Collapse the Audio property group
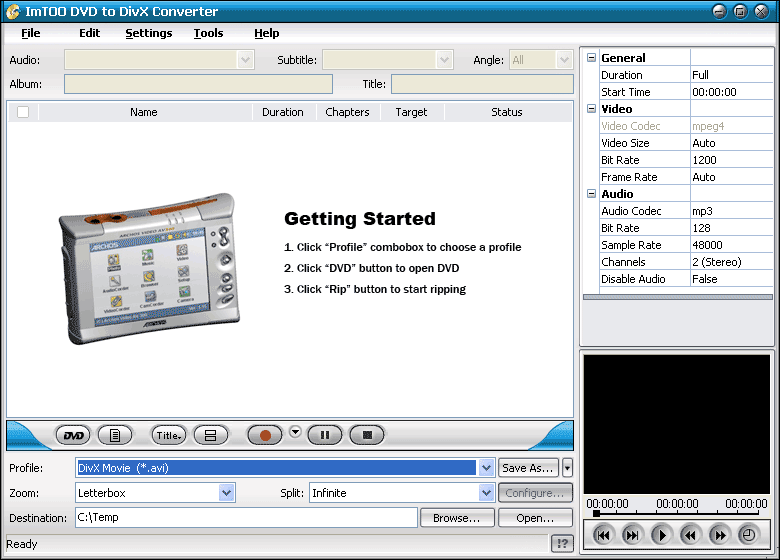Screen dimensions: 780x560 591,193
